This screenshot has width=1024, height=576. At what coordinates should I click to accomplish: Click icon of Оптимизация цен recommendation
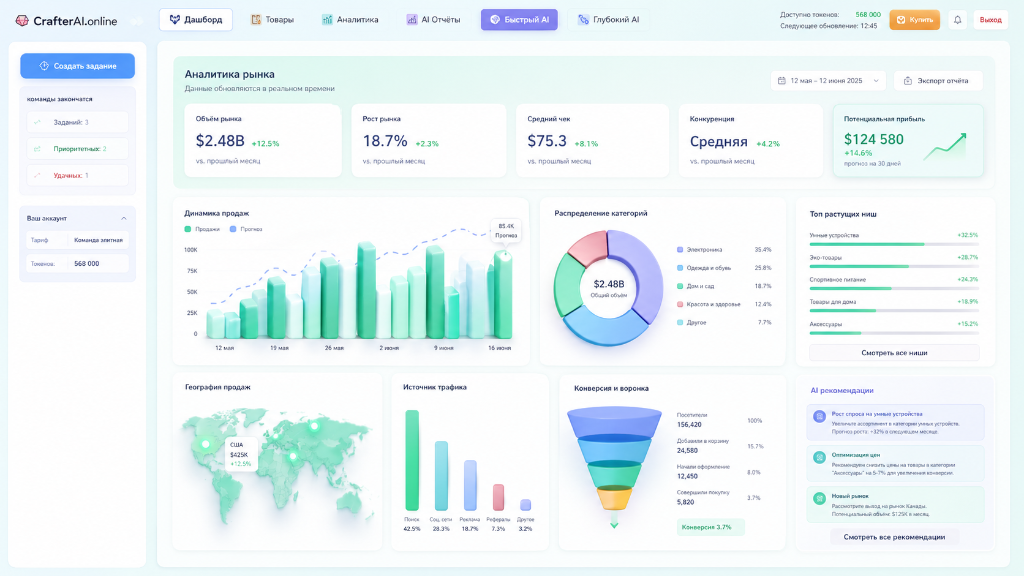pos(820,457)
